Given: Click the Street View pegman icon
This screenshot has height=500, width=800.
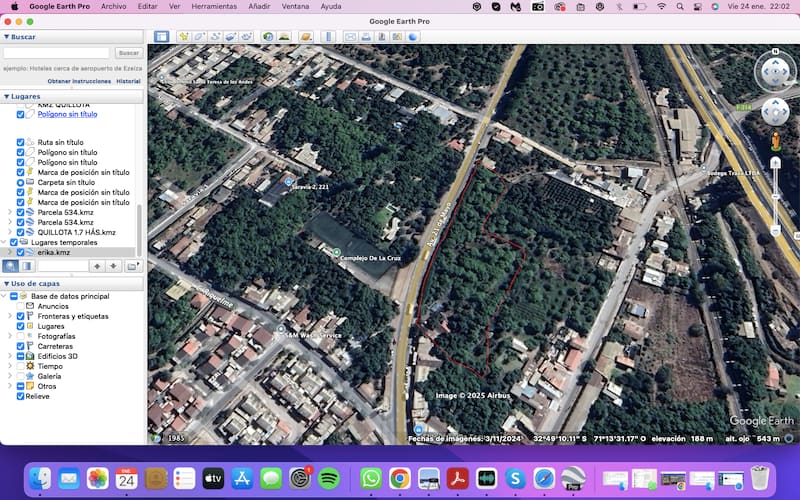Looking at the screenshot, I should tap(776, 142).
